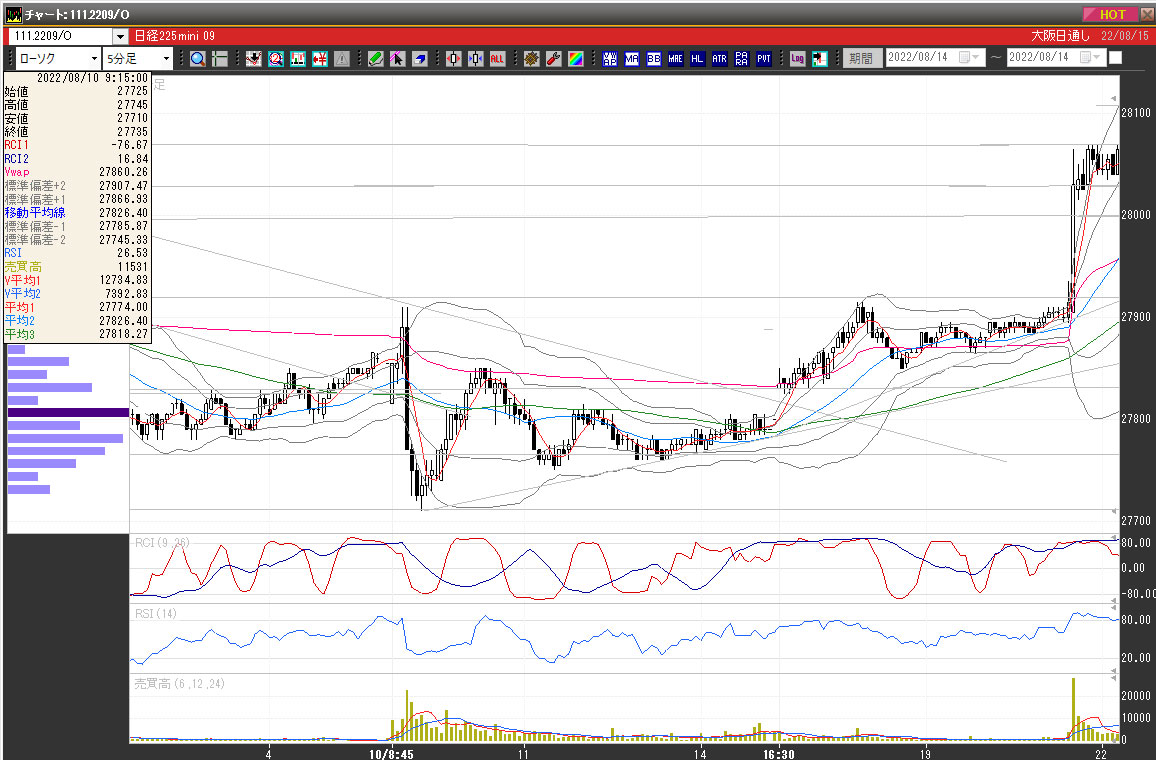The width and height of the screenshot is (1156, 760).
Task: Select the blue eraser tool
Action: click(x=419, y=59)
